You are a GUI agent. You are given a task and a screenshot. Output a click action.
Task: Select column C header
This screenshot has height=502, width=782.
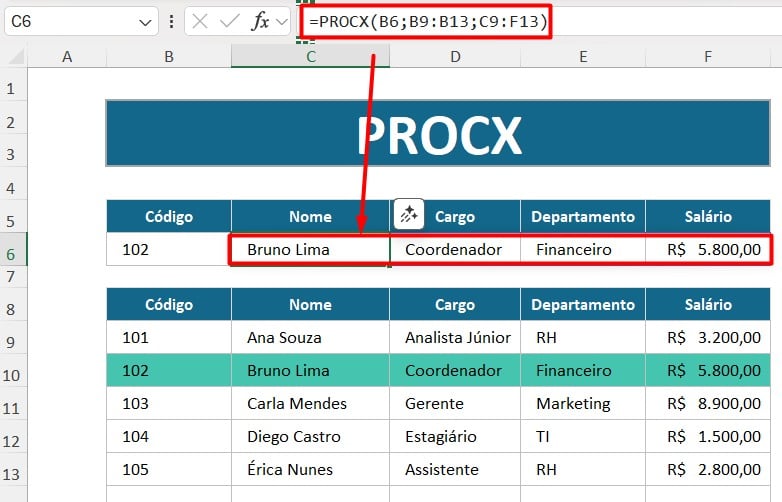[x=311, y=56]
